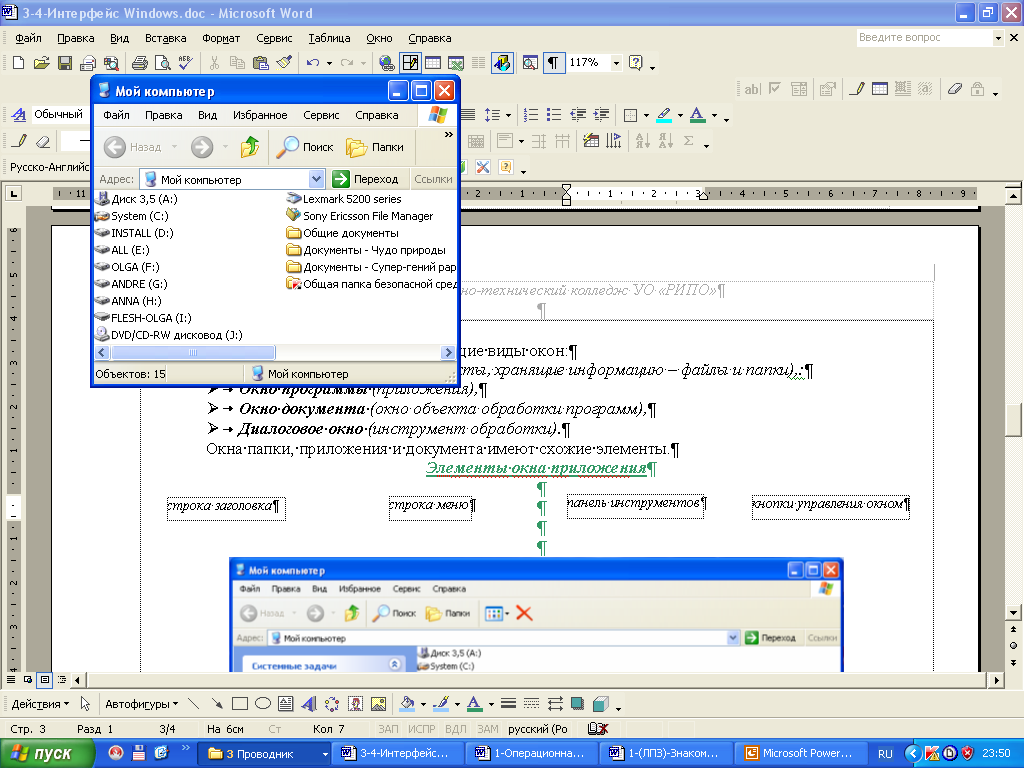Select the Общие документы folder
The width and height of the screenshot is (1024, 768).
(x=342, y=232)
